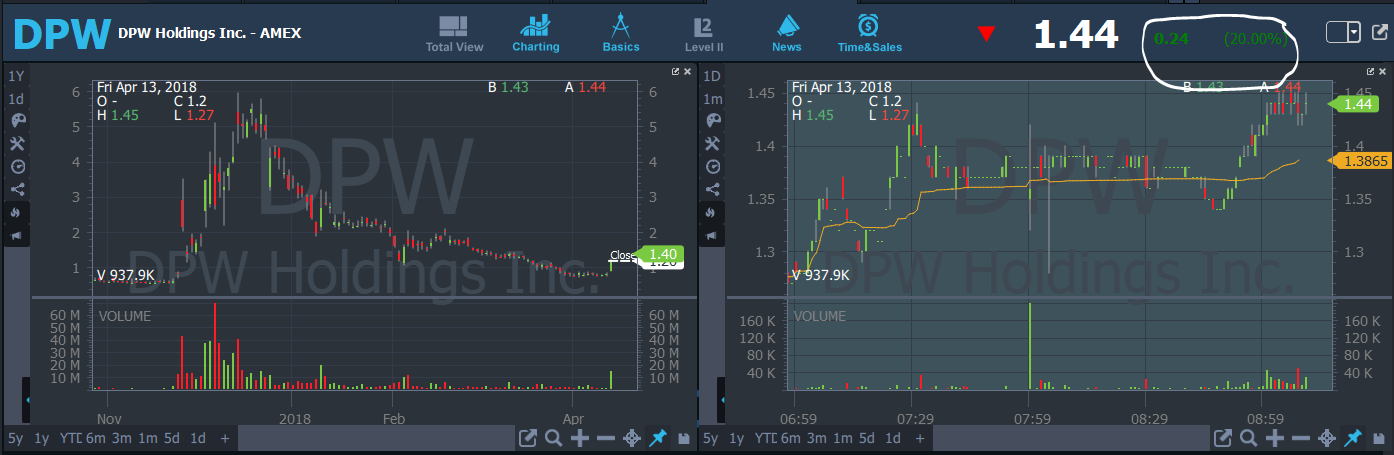Set right chart to YTD timeframe
1394x455 pixels.
pos(766,438)
